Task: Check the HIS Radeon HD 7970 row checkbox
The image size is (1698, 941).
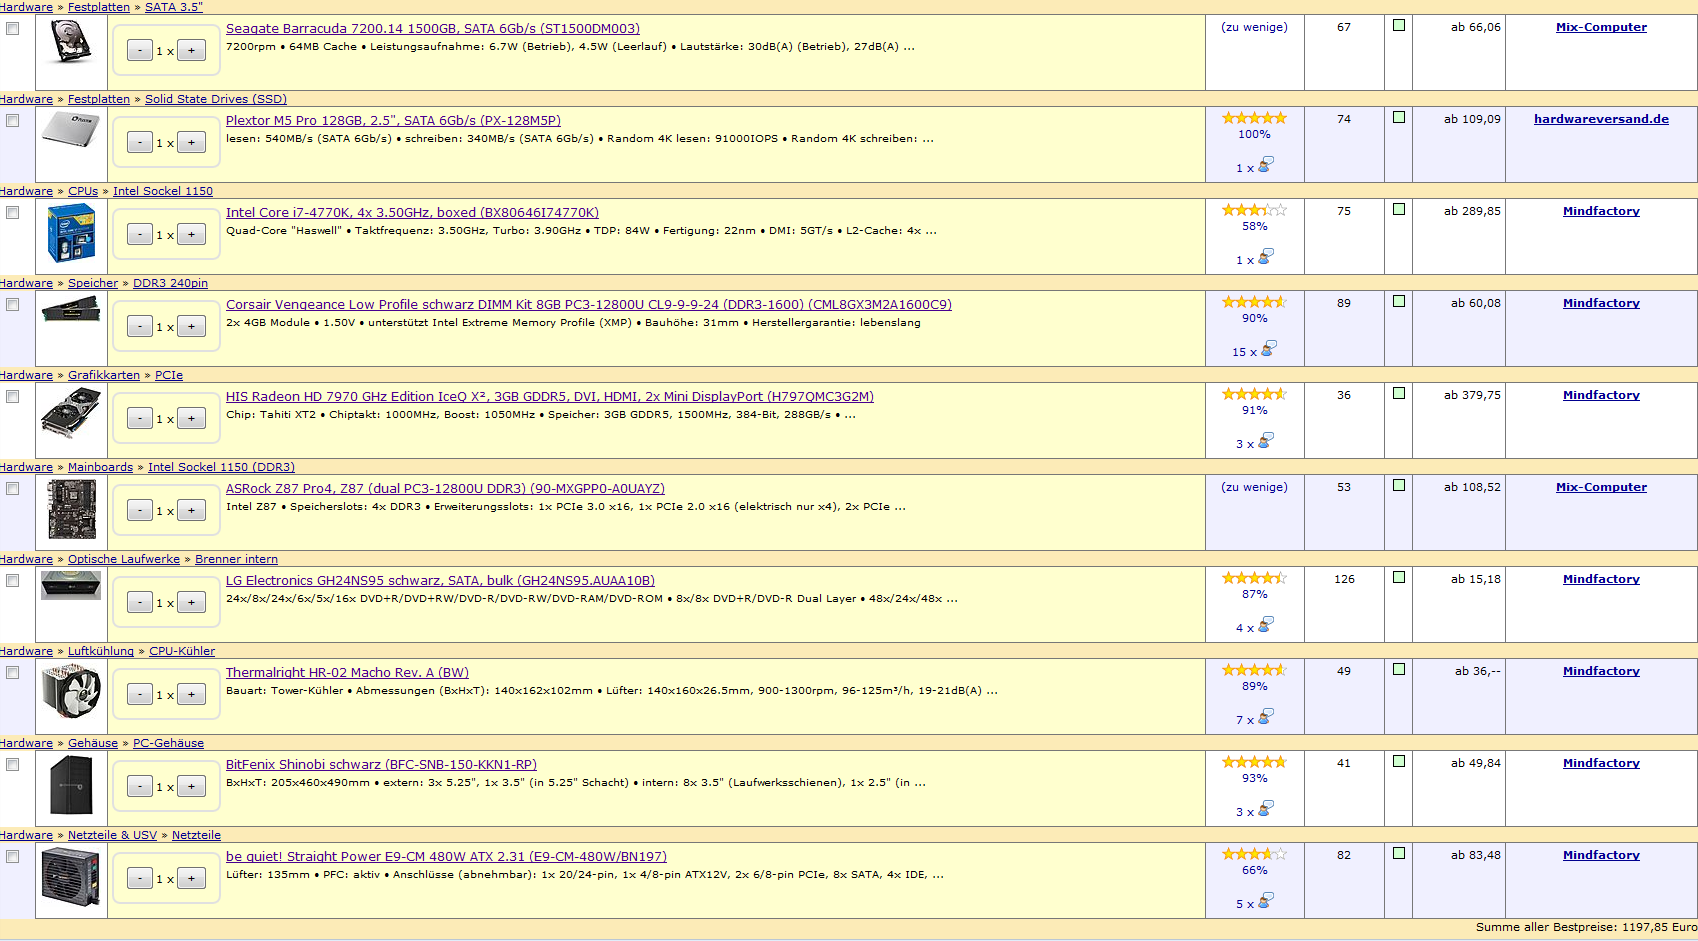Action: coord(13,397)
